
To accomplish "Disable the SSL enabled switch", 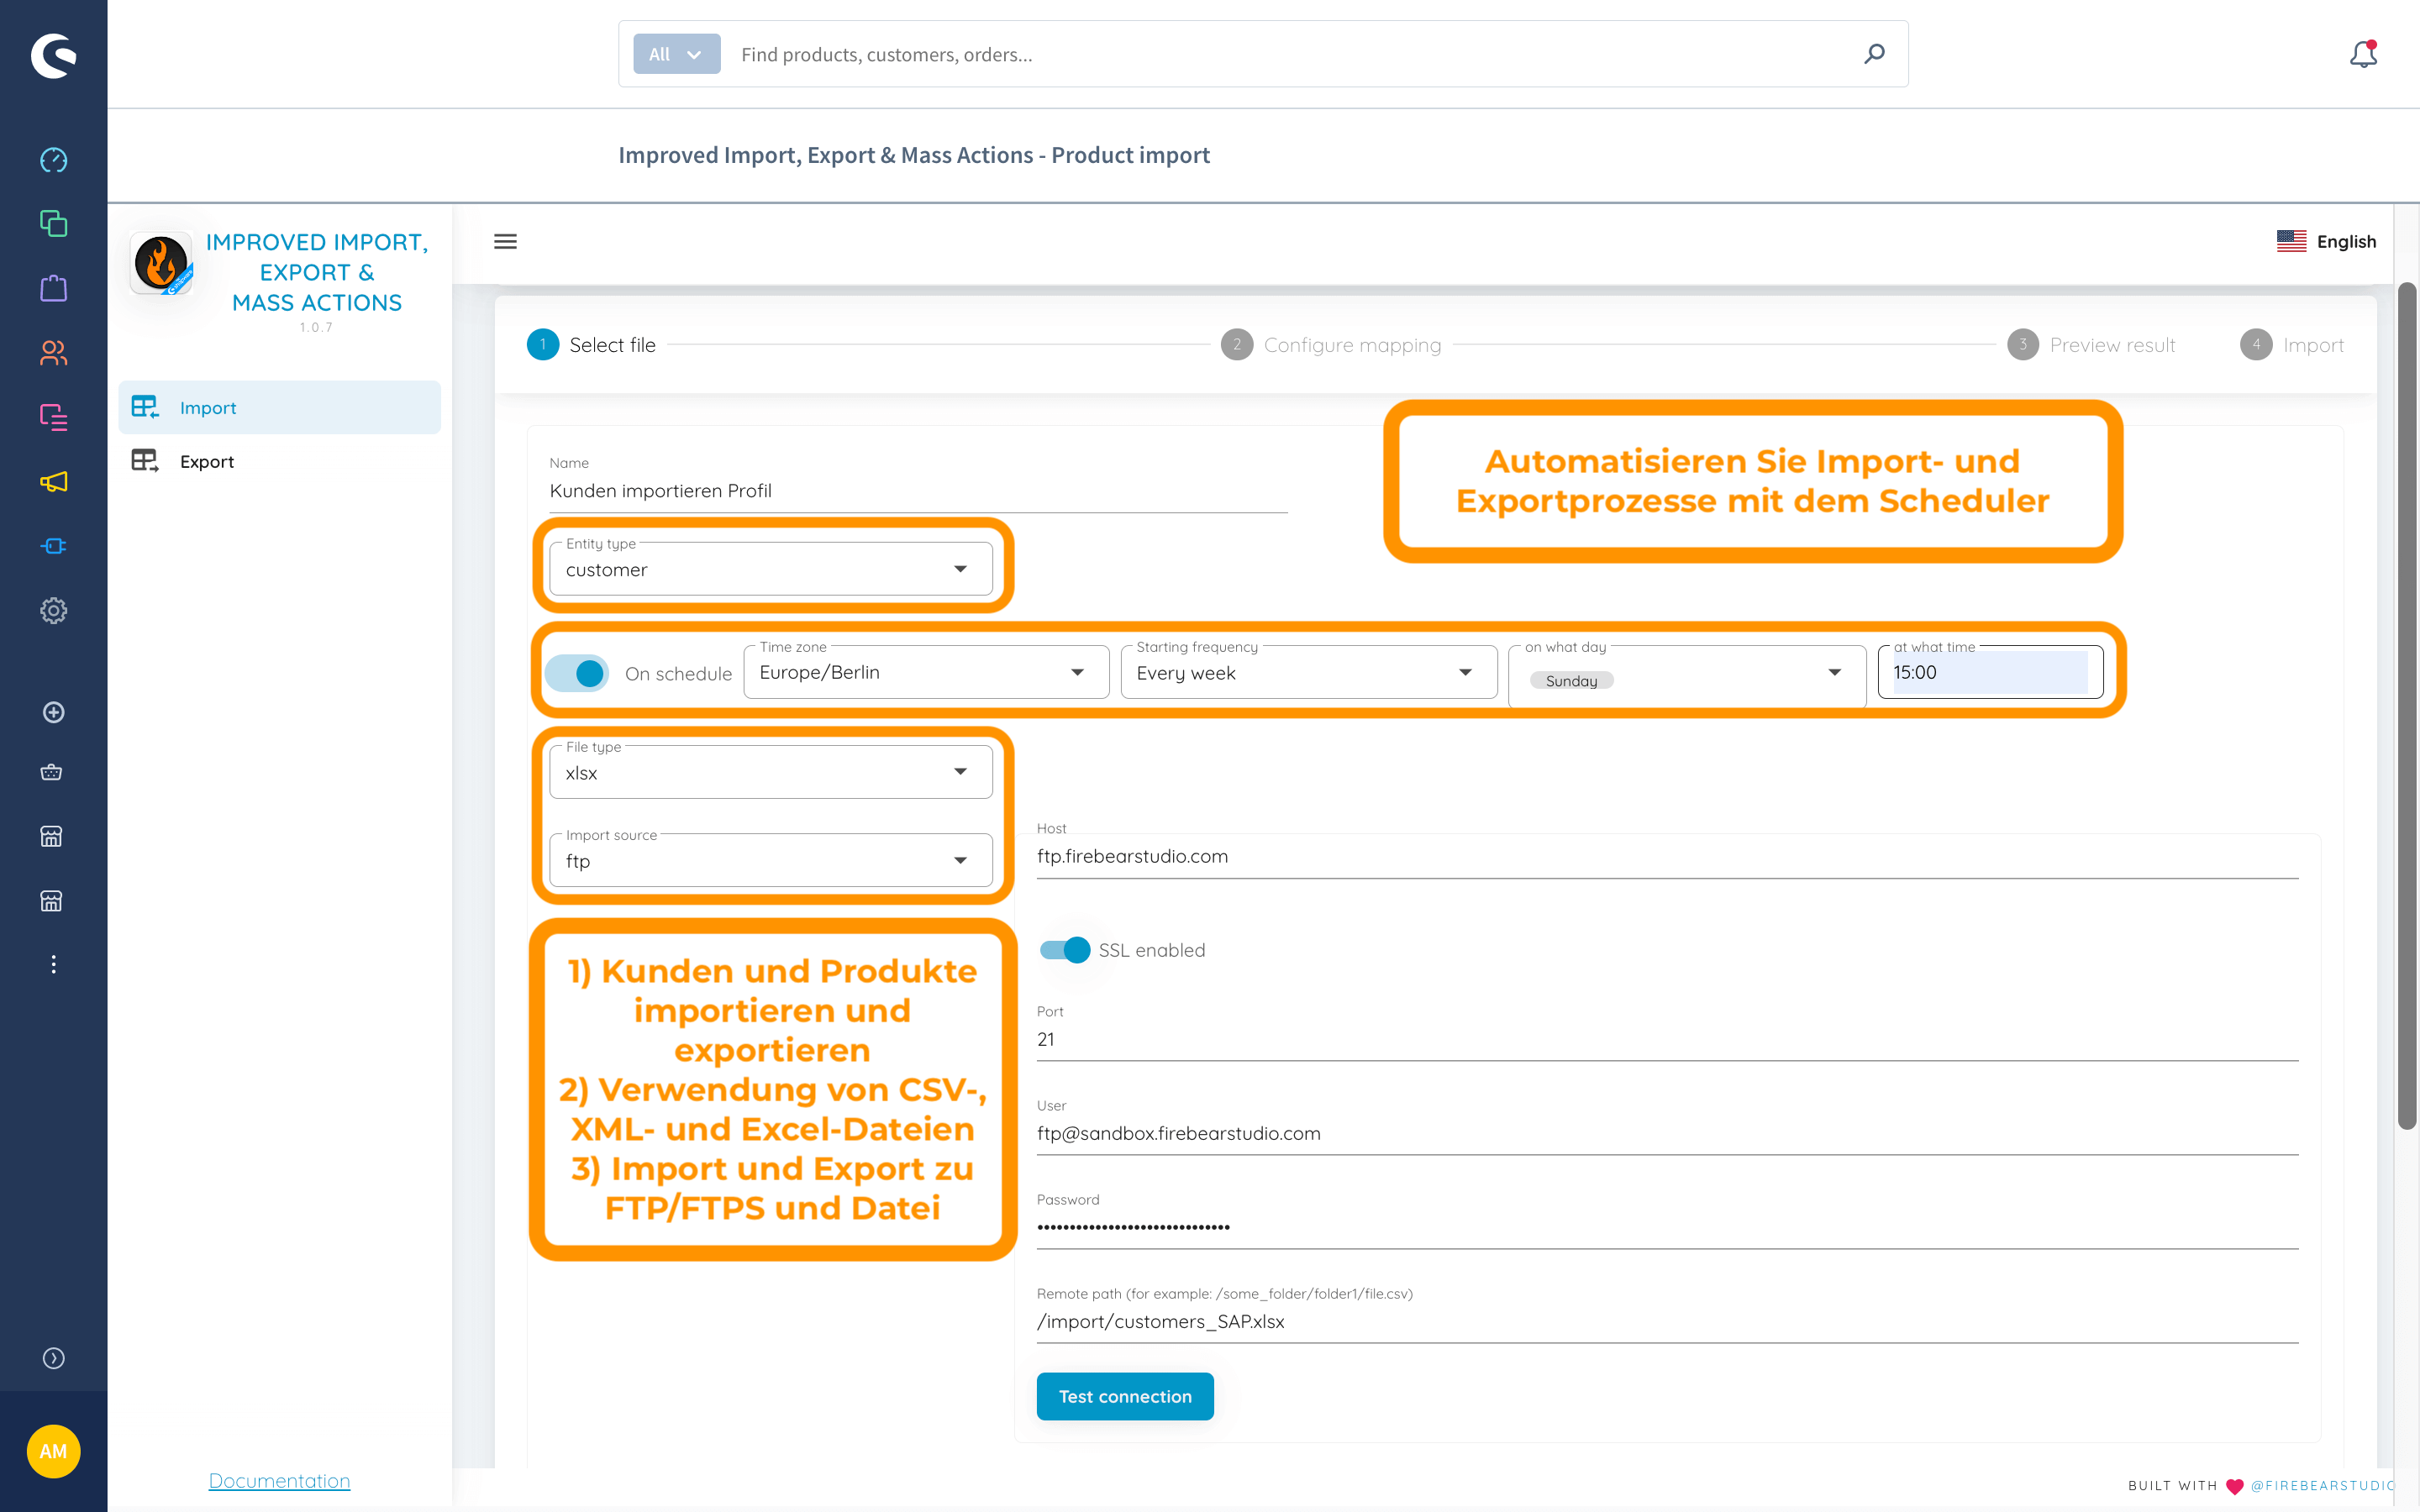I will (1065, 949).
